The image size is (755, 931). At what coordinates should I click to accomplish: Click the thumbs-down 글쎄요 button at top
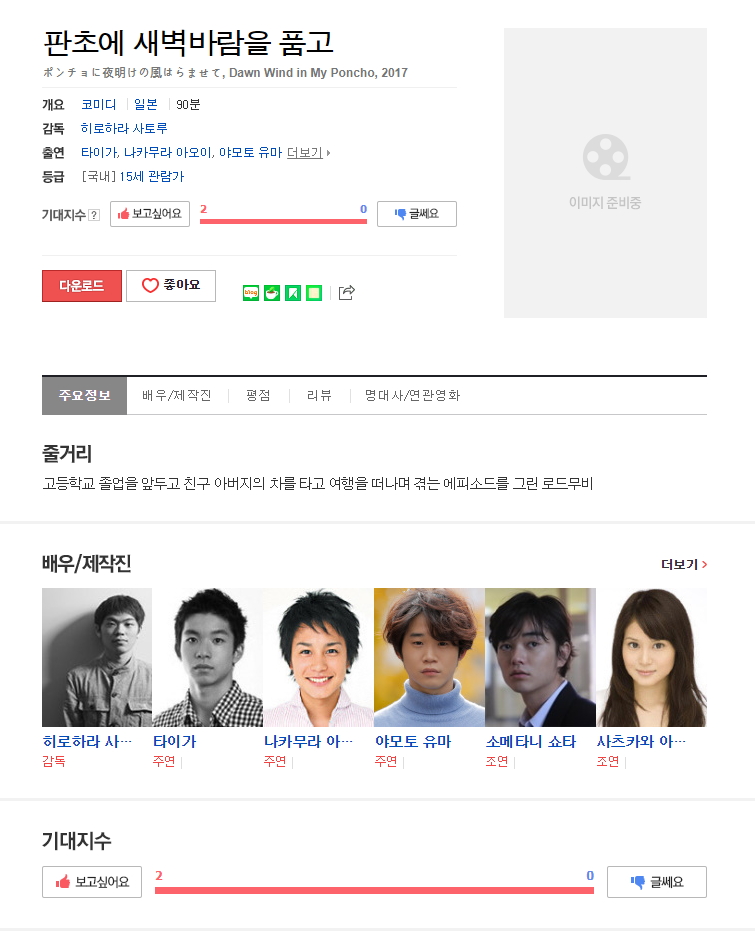tap(417, 214)
